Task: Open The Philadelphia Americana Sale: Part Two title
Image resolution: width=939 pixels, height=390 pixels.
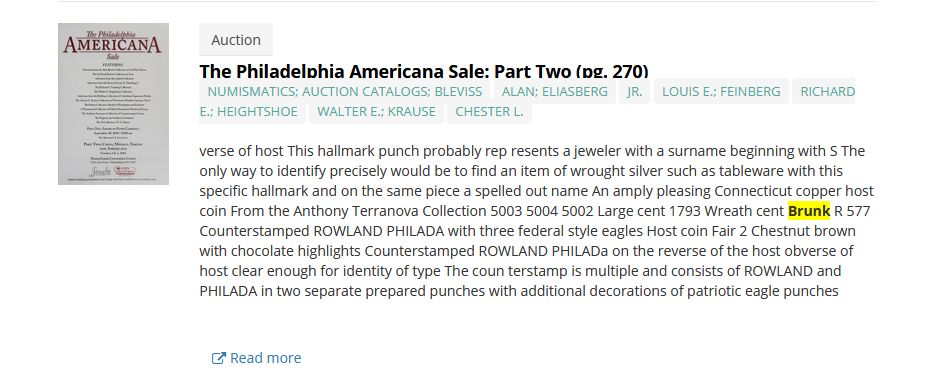Action: click(x=423, y=71)
